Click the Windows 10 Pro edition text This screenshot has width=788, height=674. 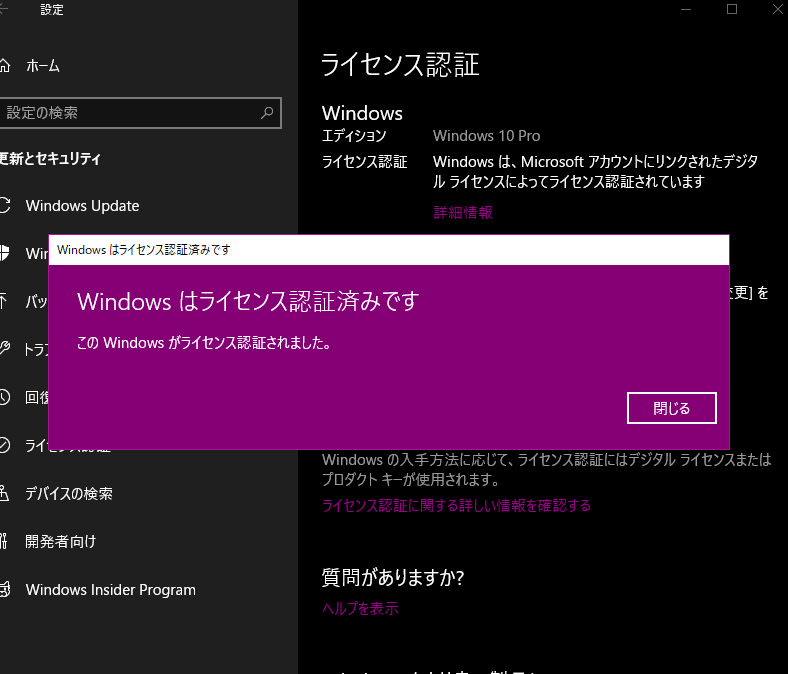click(x=486, y=136)
